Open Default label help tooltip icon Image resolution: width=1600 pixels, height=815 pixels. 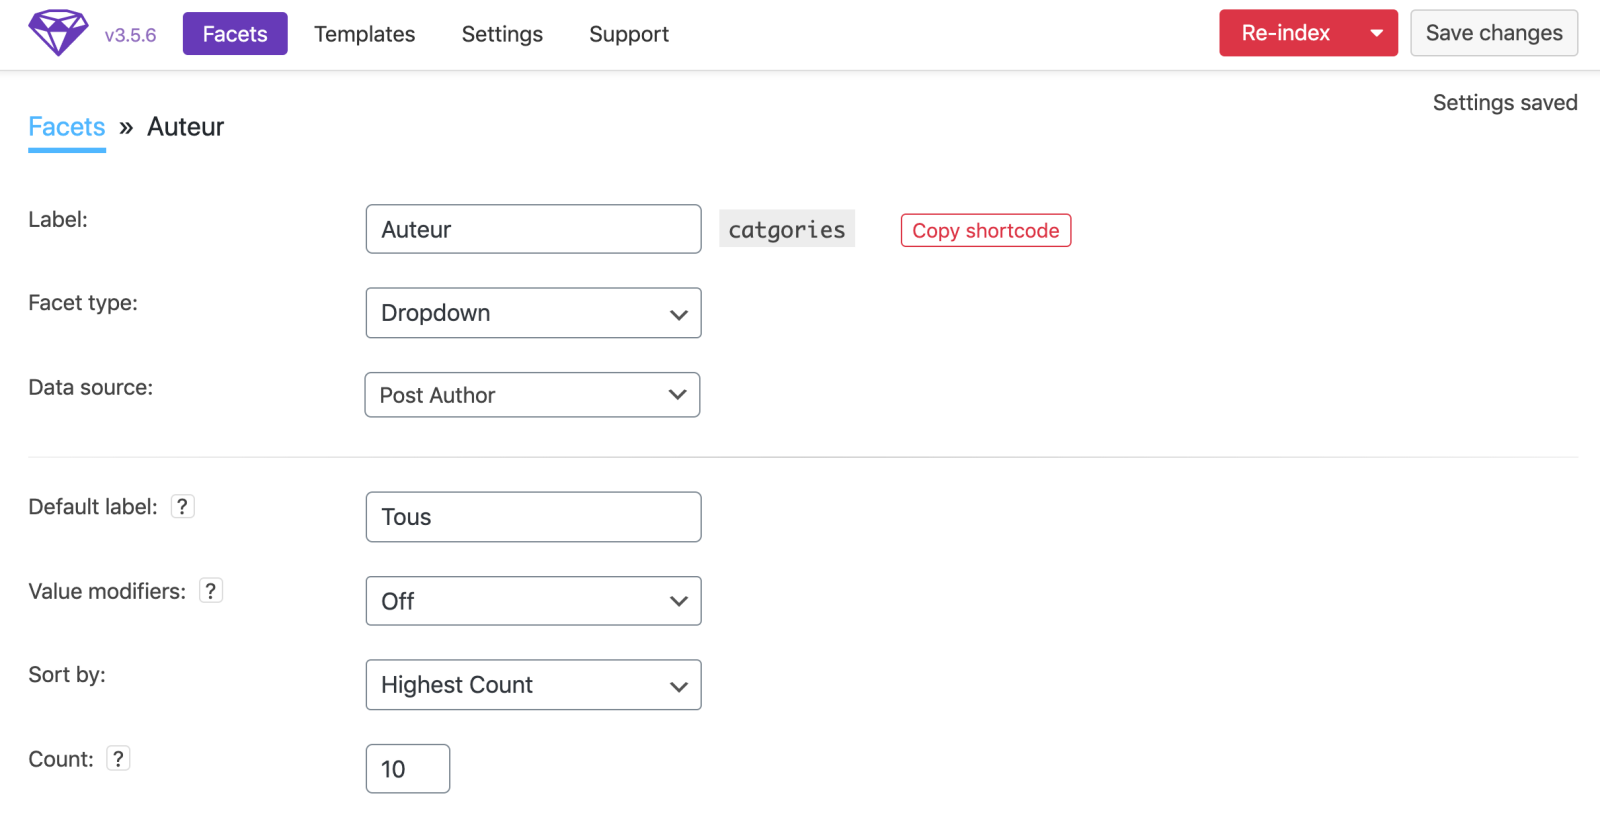[182, 507]
